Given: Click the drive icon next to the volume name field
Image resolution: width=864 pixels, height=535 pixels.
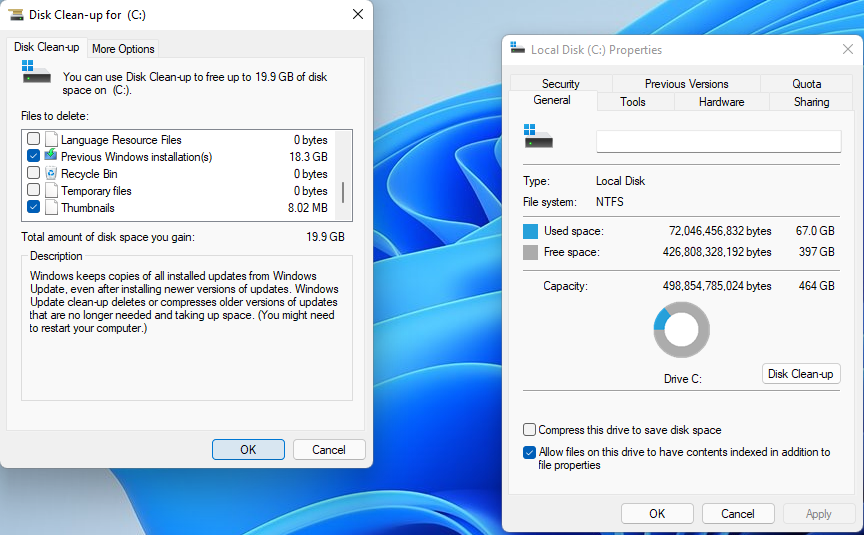Looking at the screenshot, I should point(538,136).
